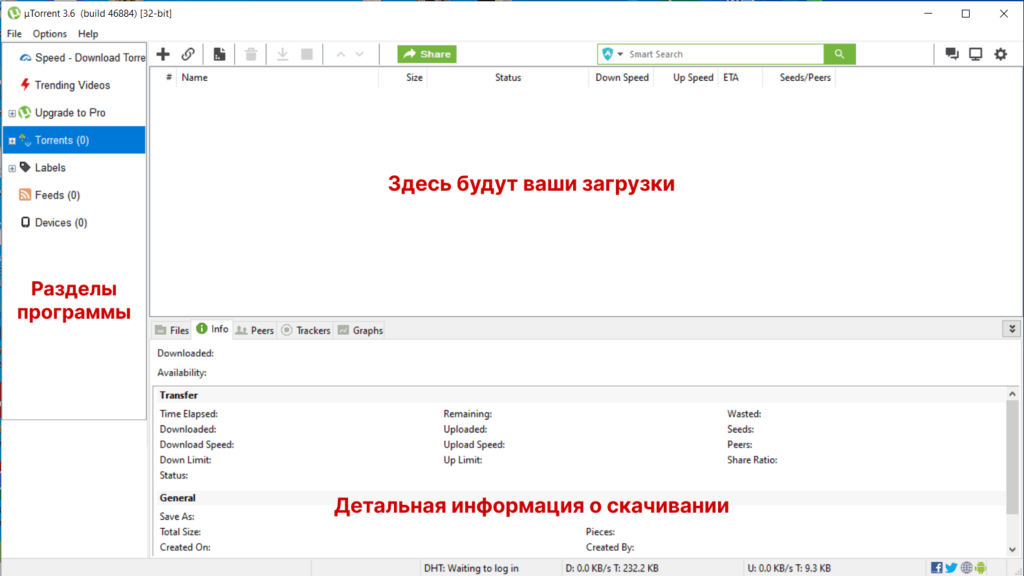Click the Twitter icon in status bar
1024x576 pixels.
coord(951,568)
